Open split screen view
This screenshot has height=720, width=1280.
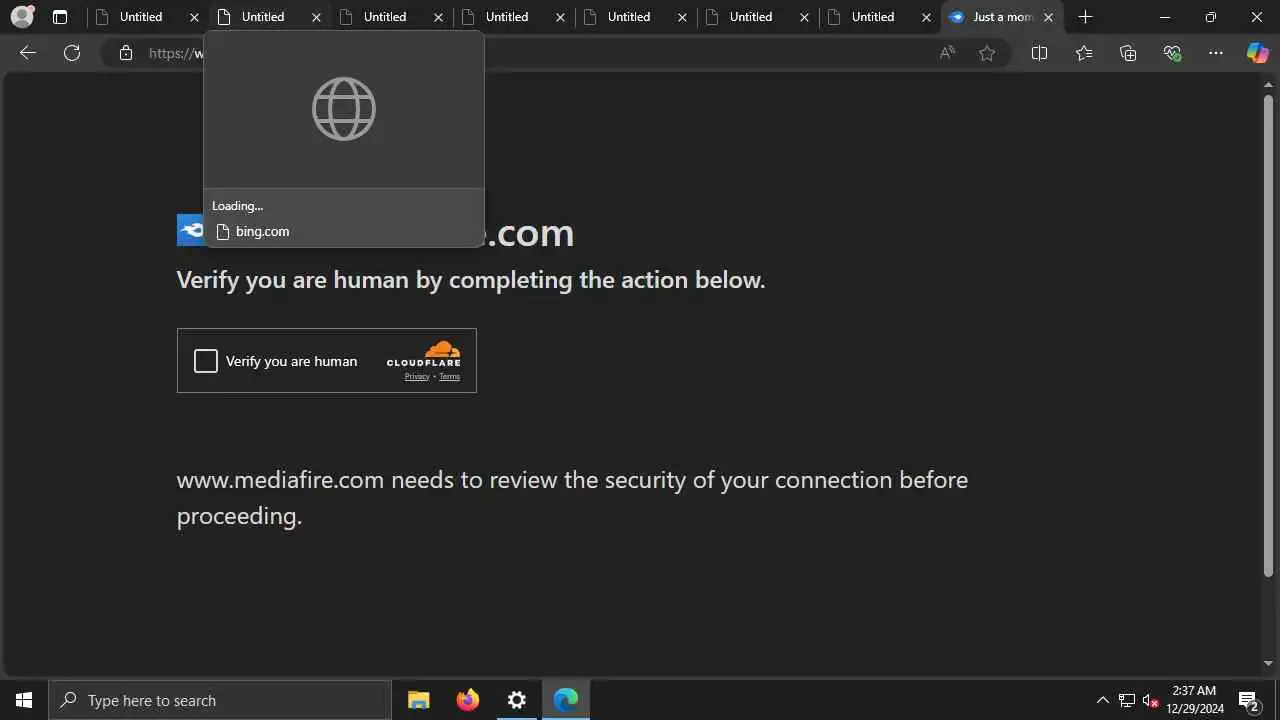point(1039,53)
